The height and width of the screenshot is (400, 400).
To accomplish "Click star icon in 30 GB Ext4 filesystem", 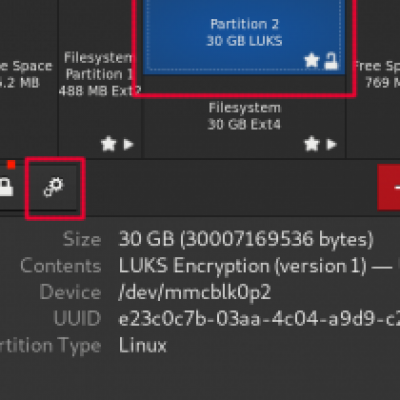I will [312, 144].
